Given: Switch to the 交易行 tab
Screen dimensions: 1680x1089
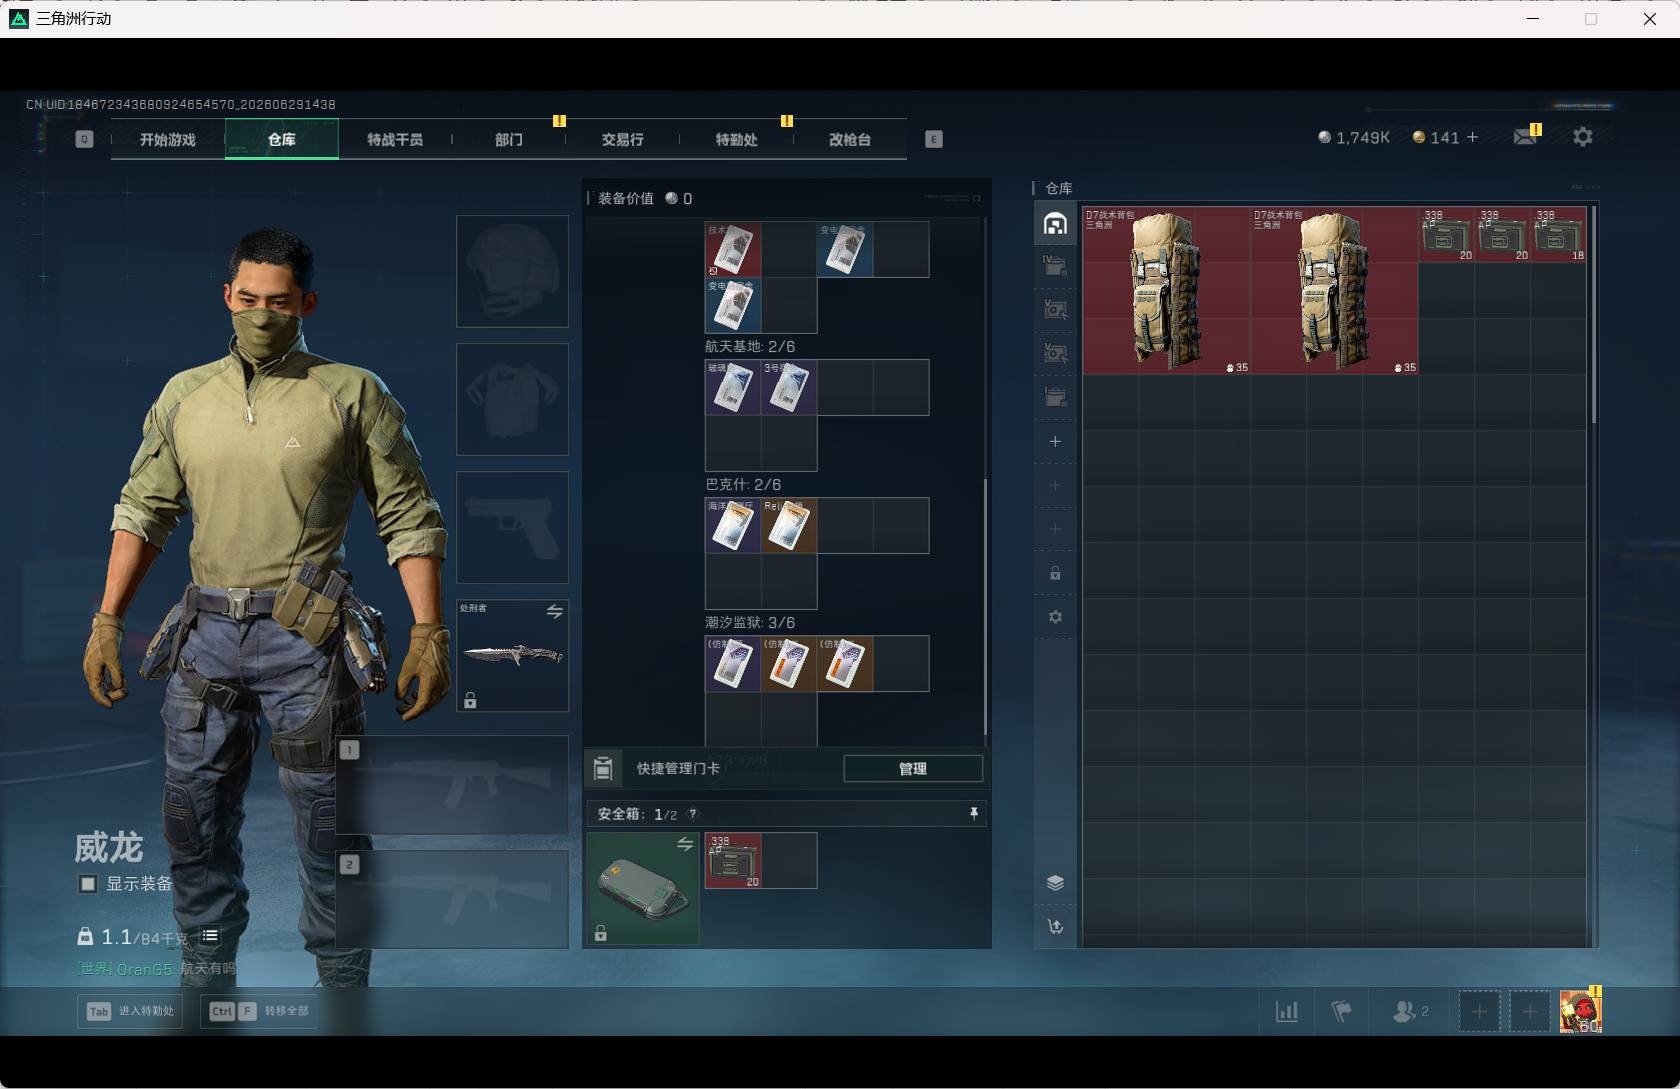Looking at the screenshot, I should pyautogui.click(x=622, y=139).
